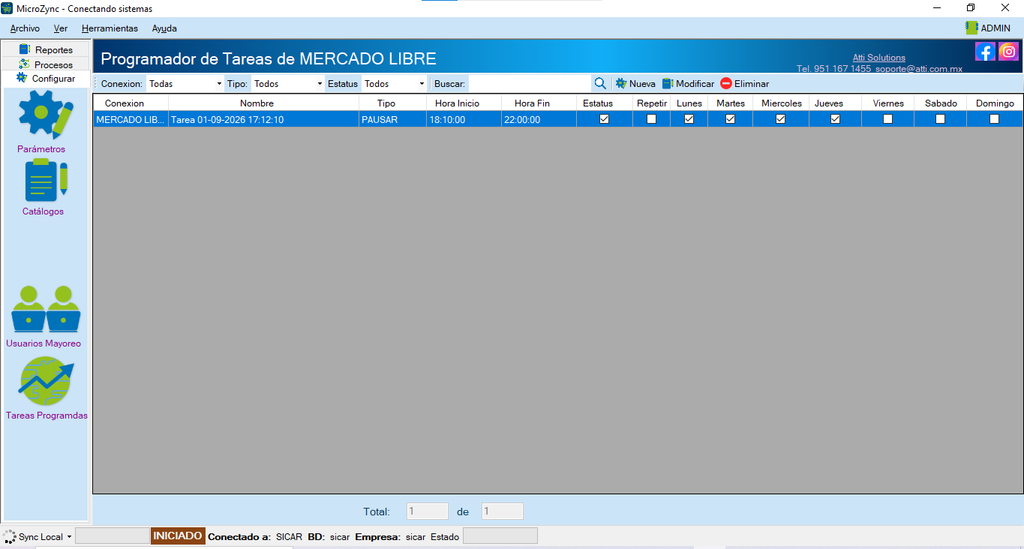Open the Herramientas menu
The image size is (1024, 549).
[x=110, y=28]
